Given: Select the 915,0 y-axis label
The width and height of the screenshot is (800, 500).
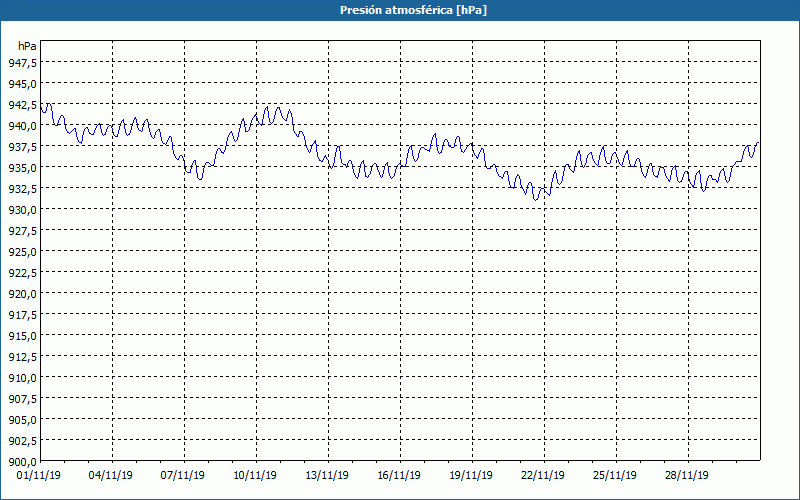Looking at the screenshot, I should (22, 336).
